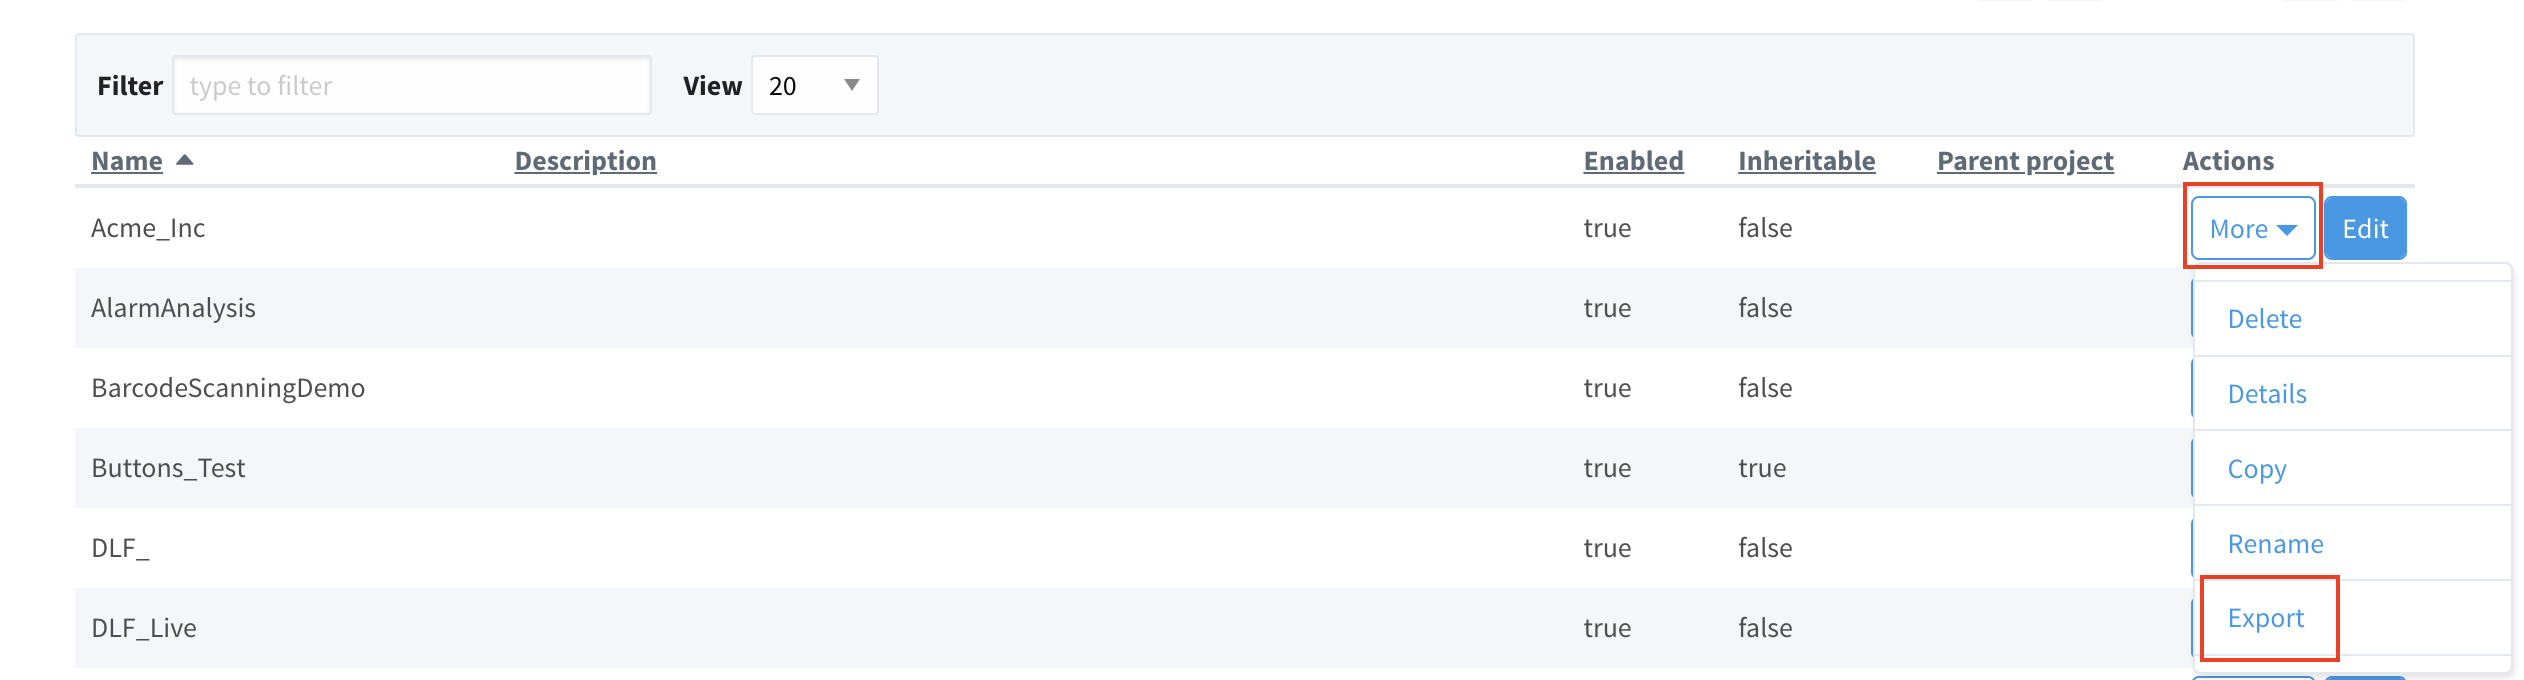This screenshot has width=2524, height=680.
Task: Select Rename in the More menu
Action: 2275,544
